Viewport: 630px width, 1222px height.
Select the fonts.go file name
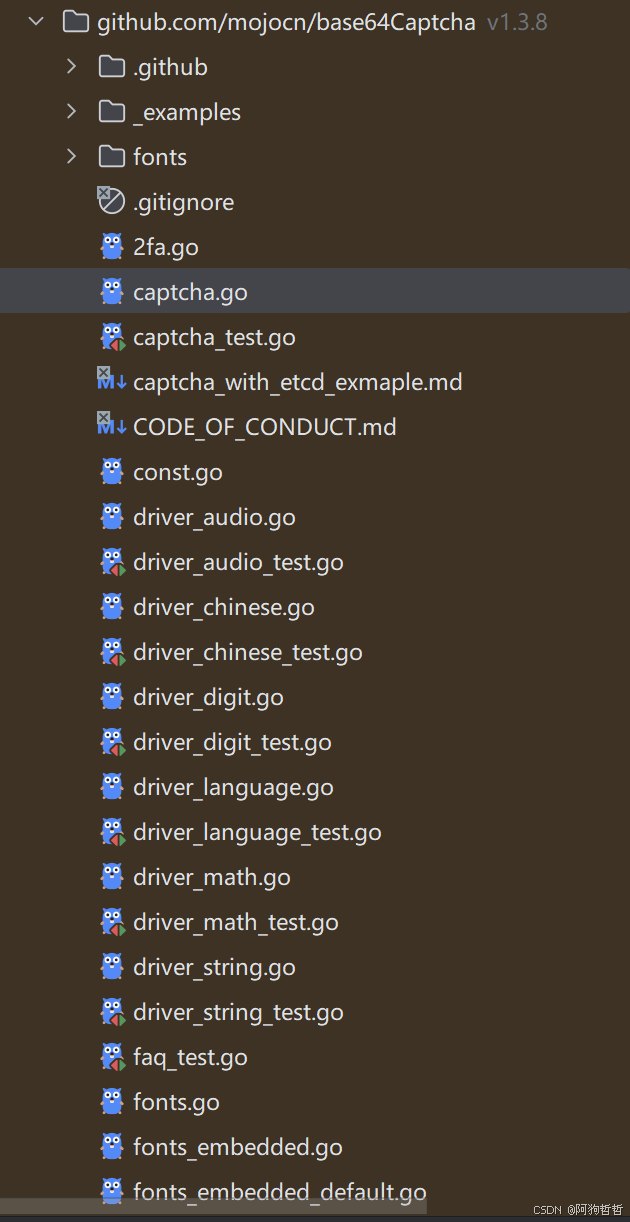click(x=176, y=1102)
